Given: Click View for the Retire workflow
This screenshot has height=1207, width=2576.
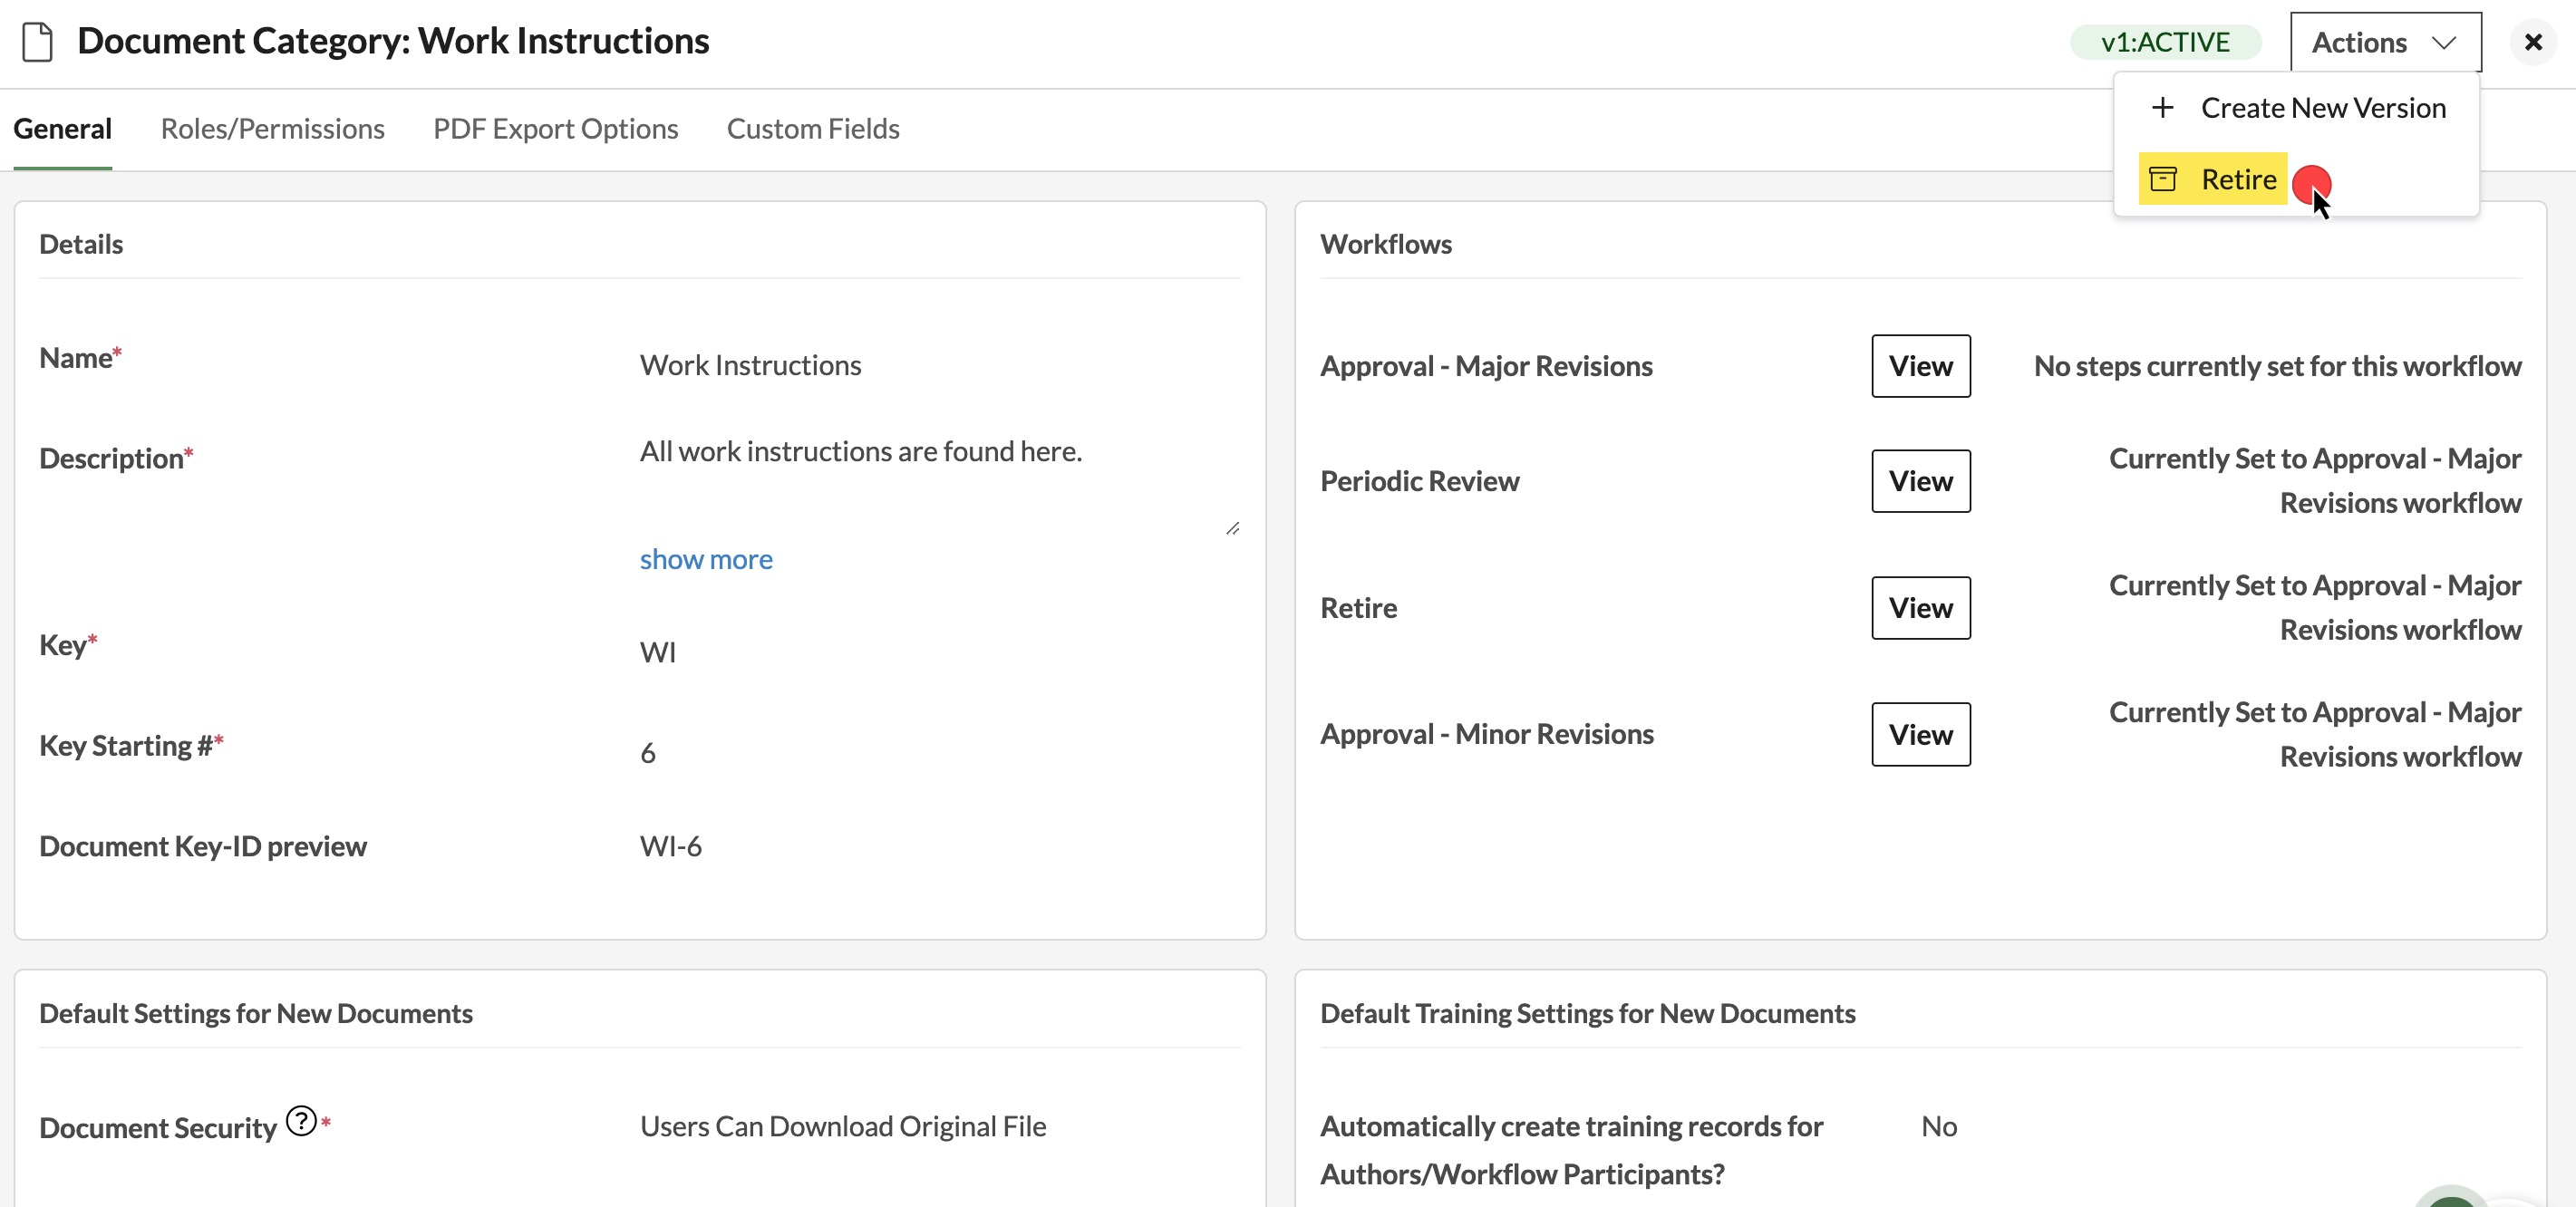Looking at the screenshot, I should (1920, 608).
